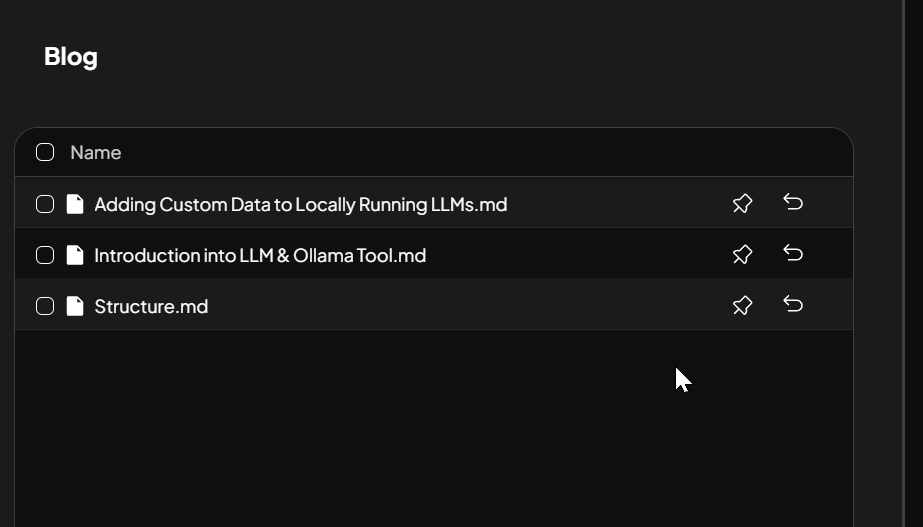Image resolution: width=923 pixels, height=527 pixels.
Task: Pin the Structure.md file
Action: pos(742,306)
